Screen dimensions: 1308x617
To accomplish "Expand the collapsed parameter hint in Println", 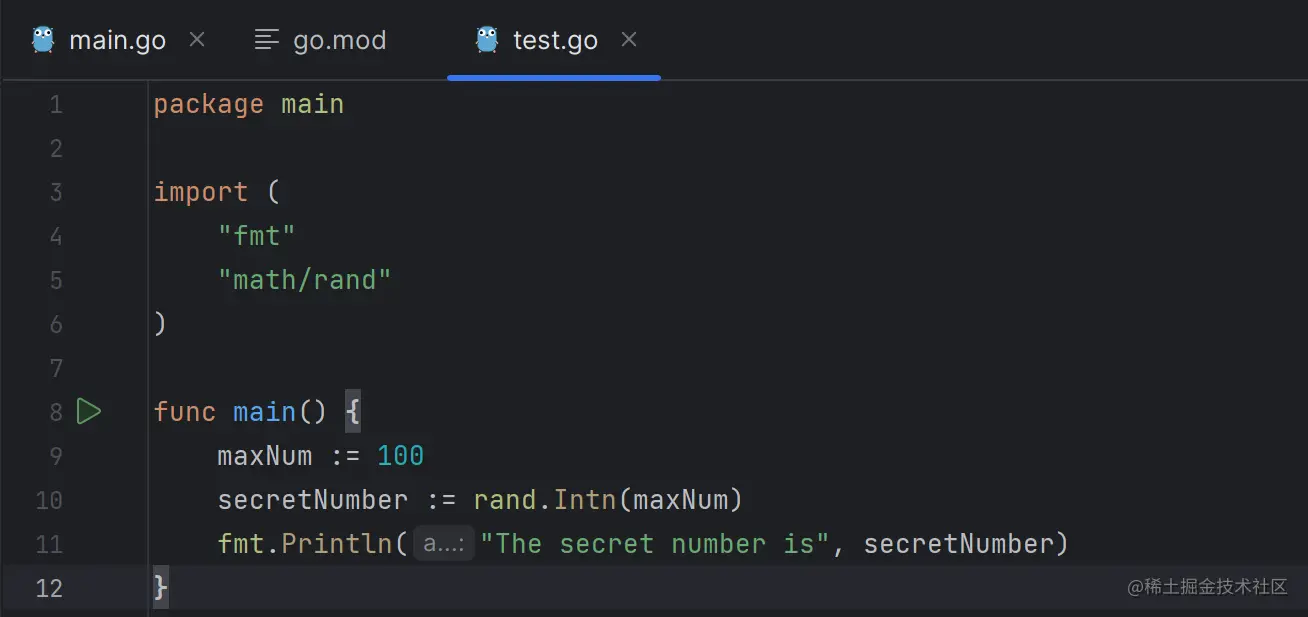I will pyautogui.click(x=443, y=544).
